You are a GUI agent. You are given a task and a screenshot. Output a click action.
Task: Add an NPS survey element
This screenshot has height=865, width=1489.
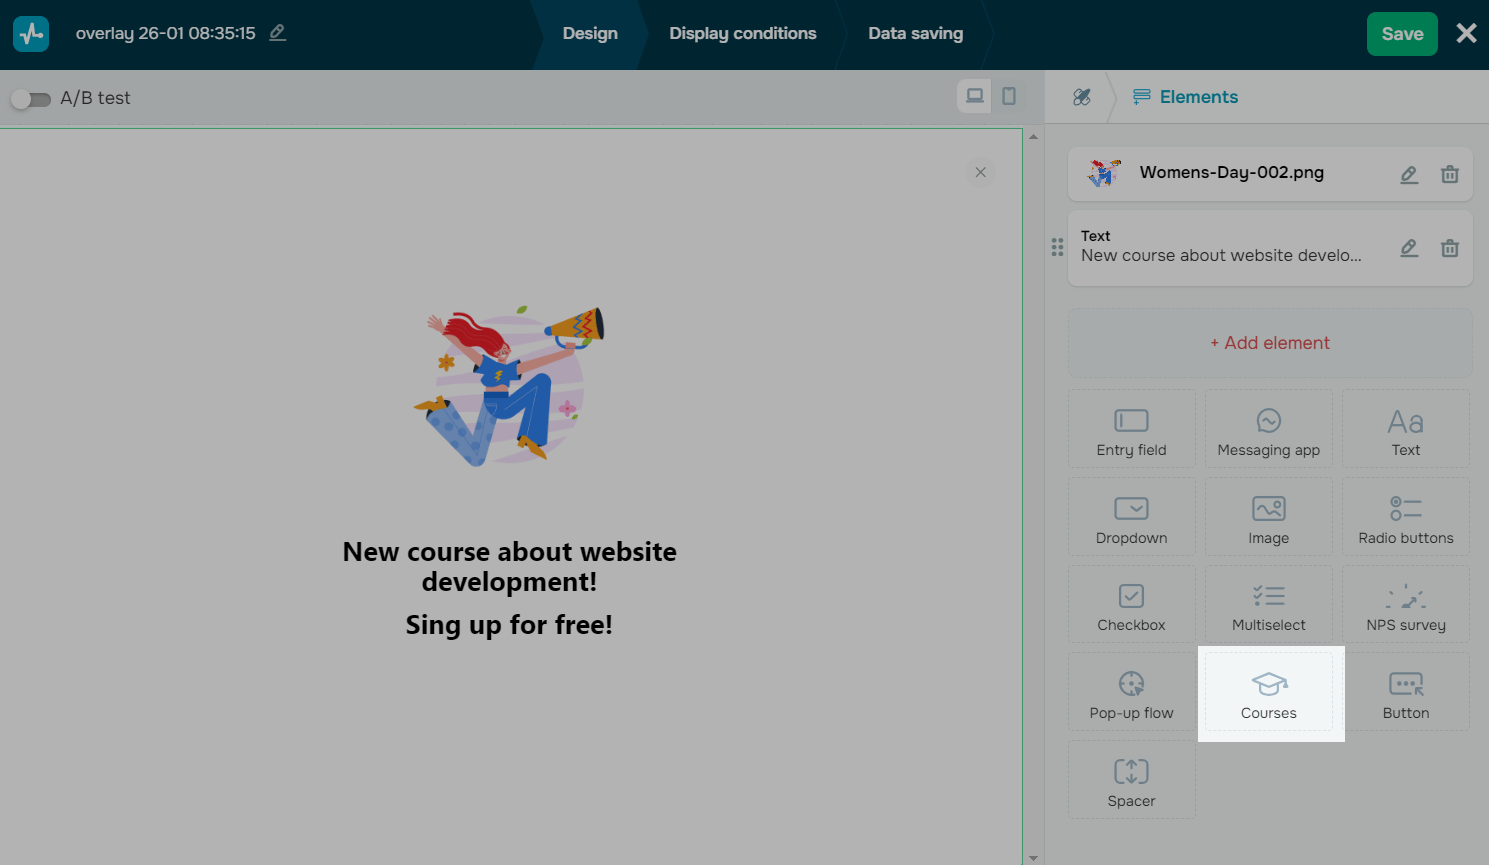(1406, 604)
